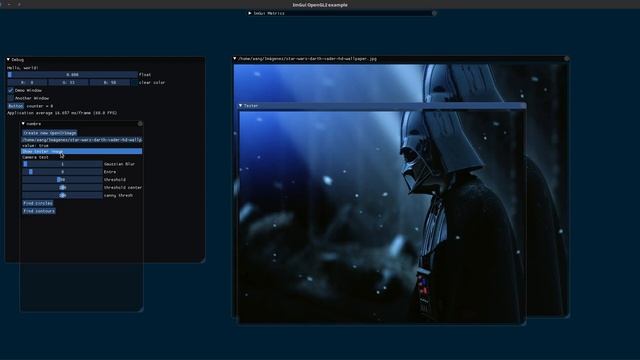
Task: Click the 'clear color' label
Action: 152,82
